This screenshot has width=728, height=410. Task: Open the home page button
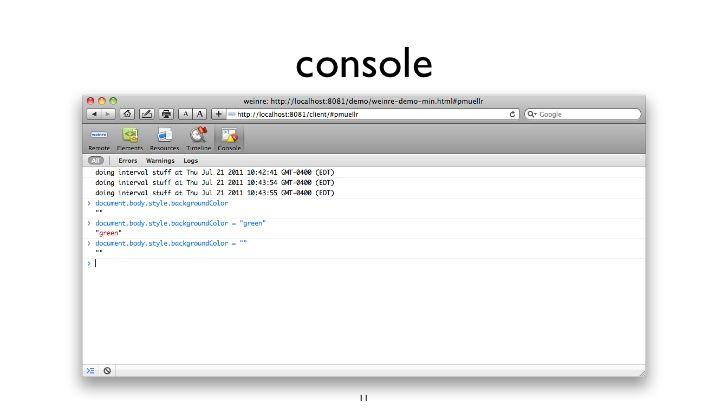[x=127, y=114]
